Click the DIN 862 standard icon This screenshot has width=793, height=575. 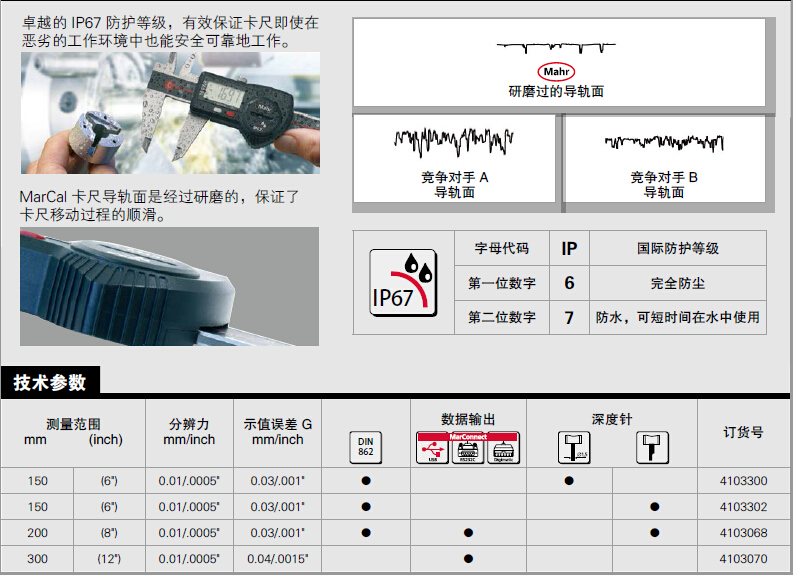coord(367,447)
